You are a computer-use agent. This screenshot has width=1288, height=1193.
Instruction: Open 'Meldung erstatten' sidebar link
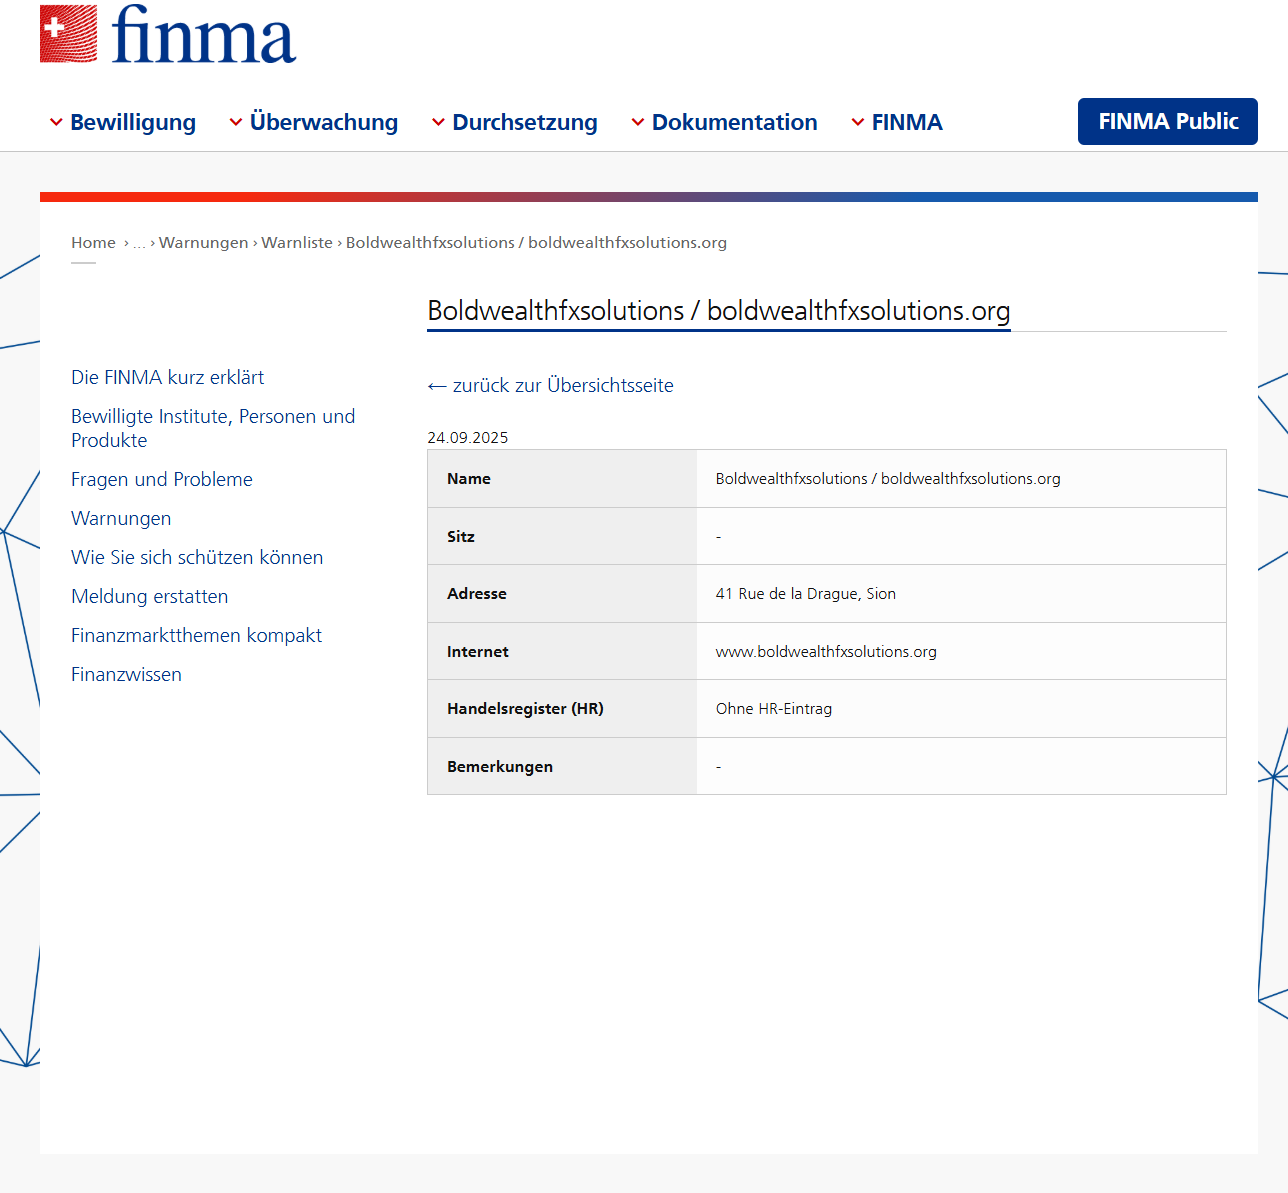[150, 596]
